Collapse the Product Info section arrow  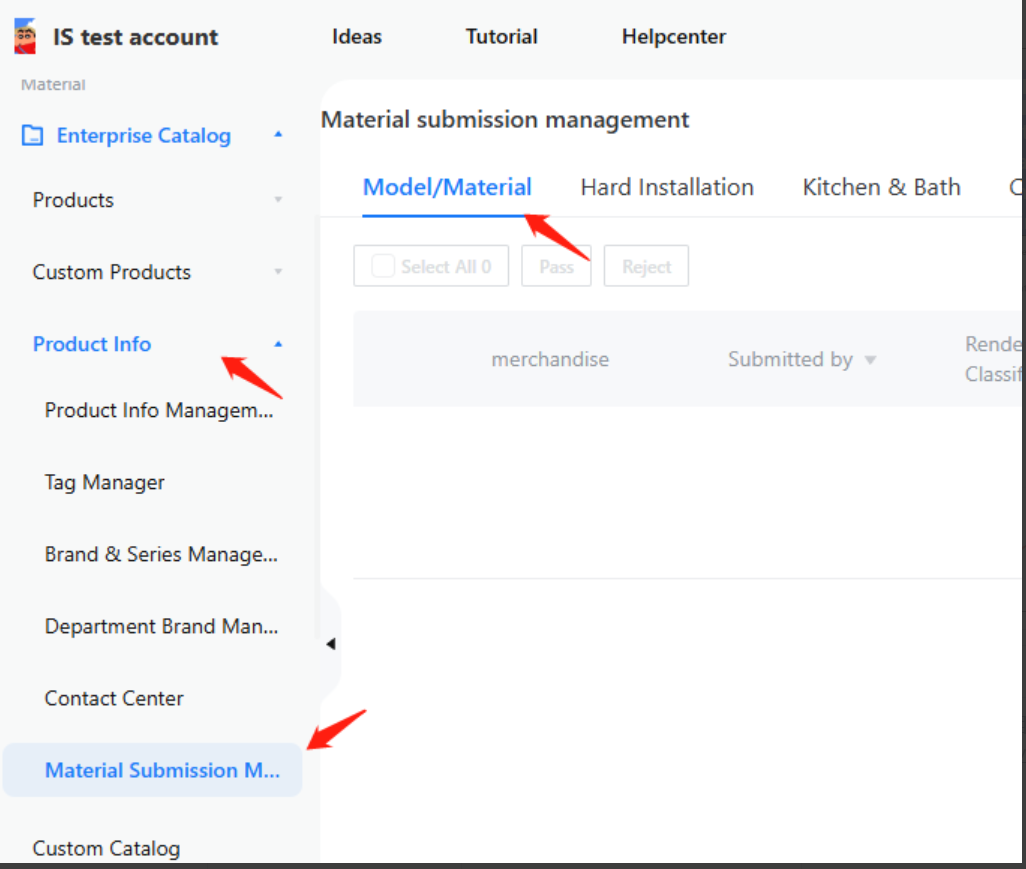(278, 344)
